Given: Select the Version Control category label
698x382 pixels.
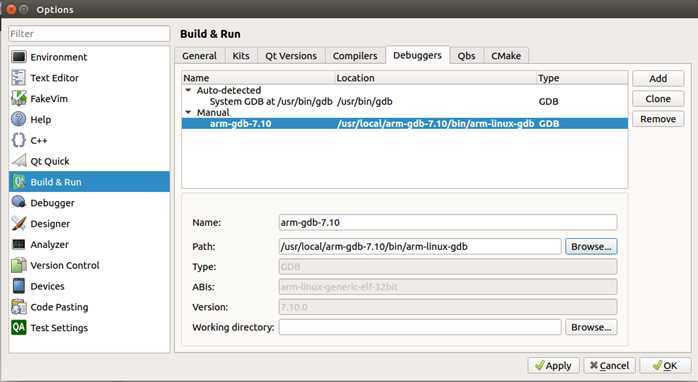Looking at the screenshot, I should tap(65, 265).
